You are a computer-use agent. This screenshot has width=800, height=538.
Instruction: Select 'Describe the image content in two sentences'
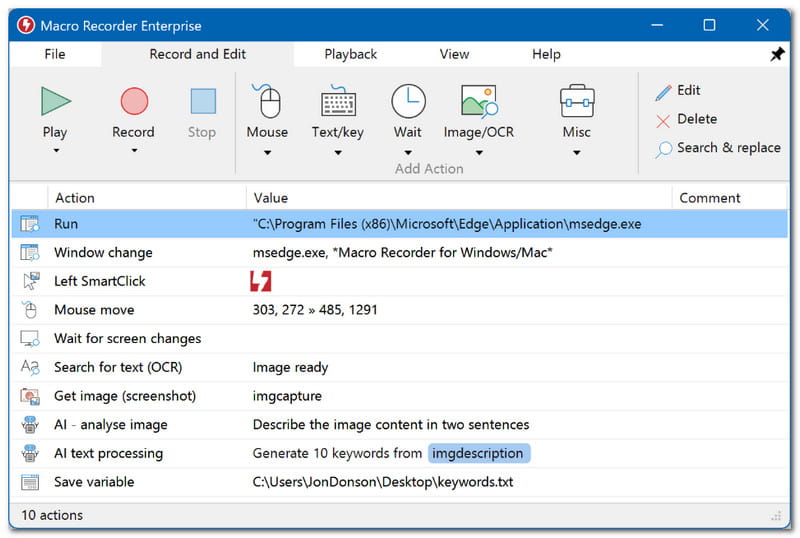(x=391, y=425)
